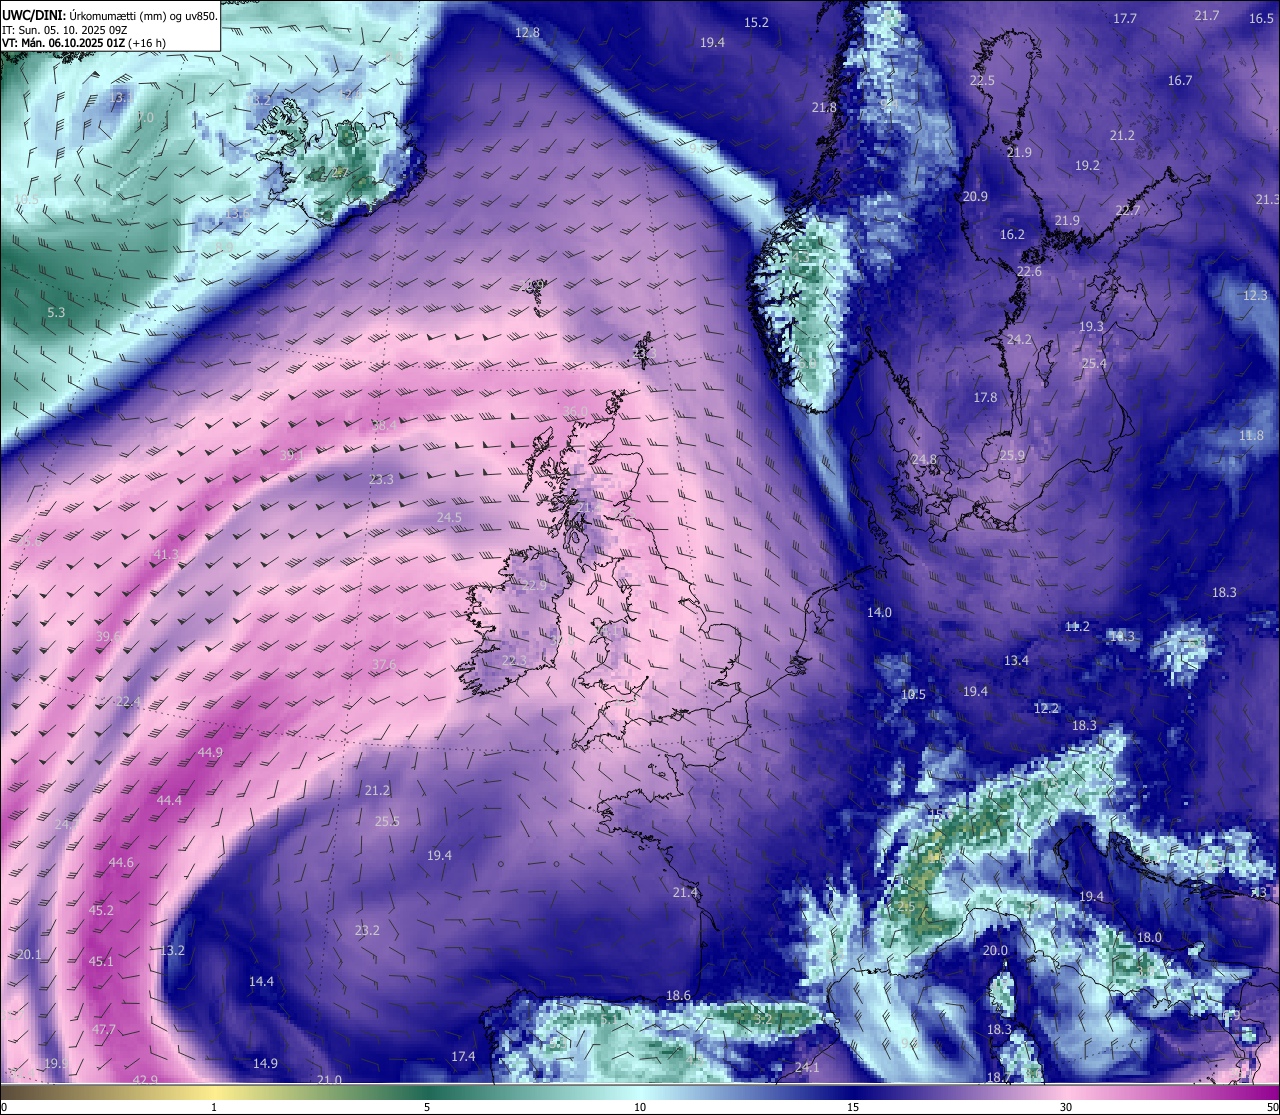The width and height of the screenshot is (1280, 1115).
Task: Click the 16.7 value label
Action: coord(1180,80)
